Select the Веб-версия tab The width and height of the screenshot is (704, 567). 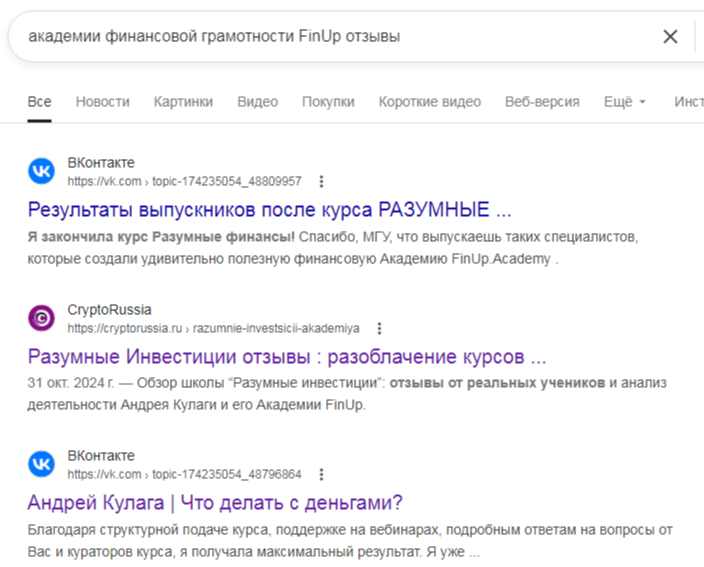(542, 102)
